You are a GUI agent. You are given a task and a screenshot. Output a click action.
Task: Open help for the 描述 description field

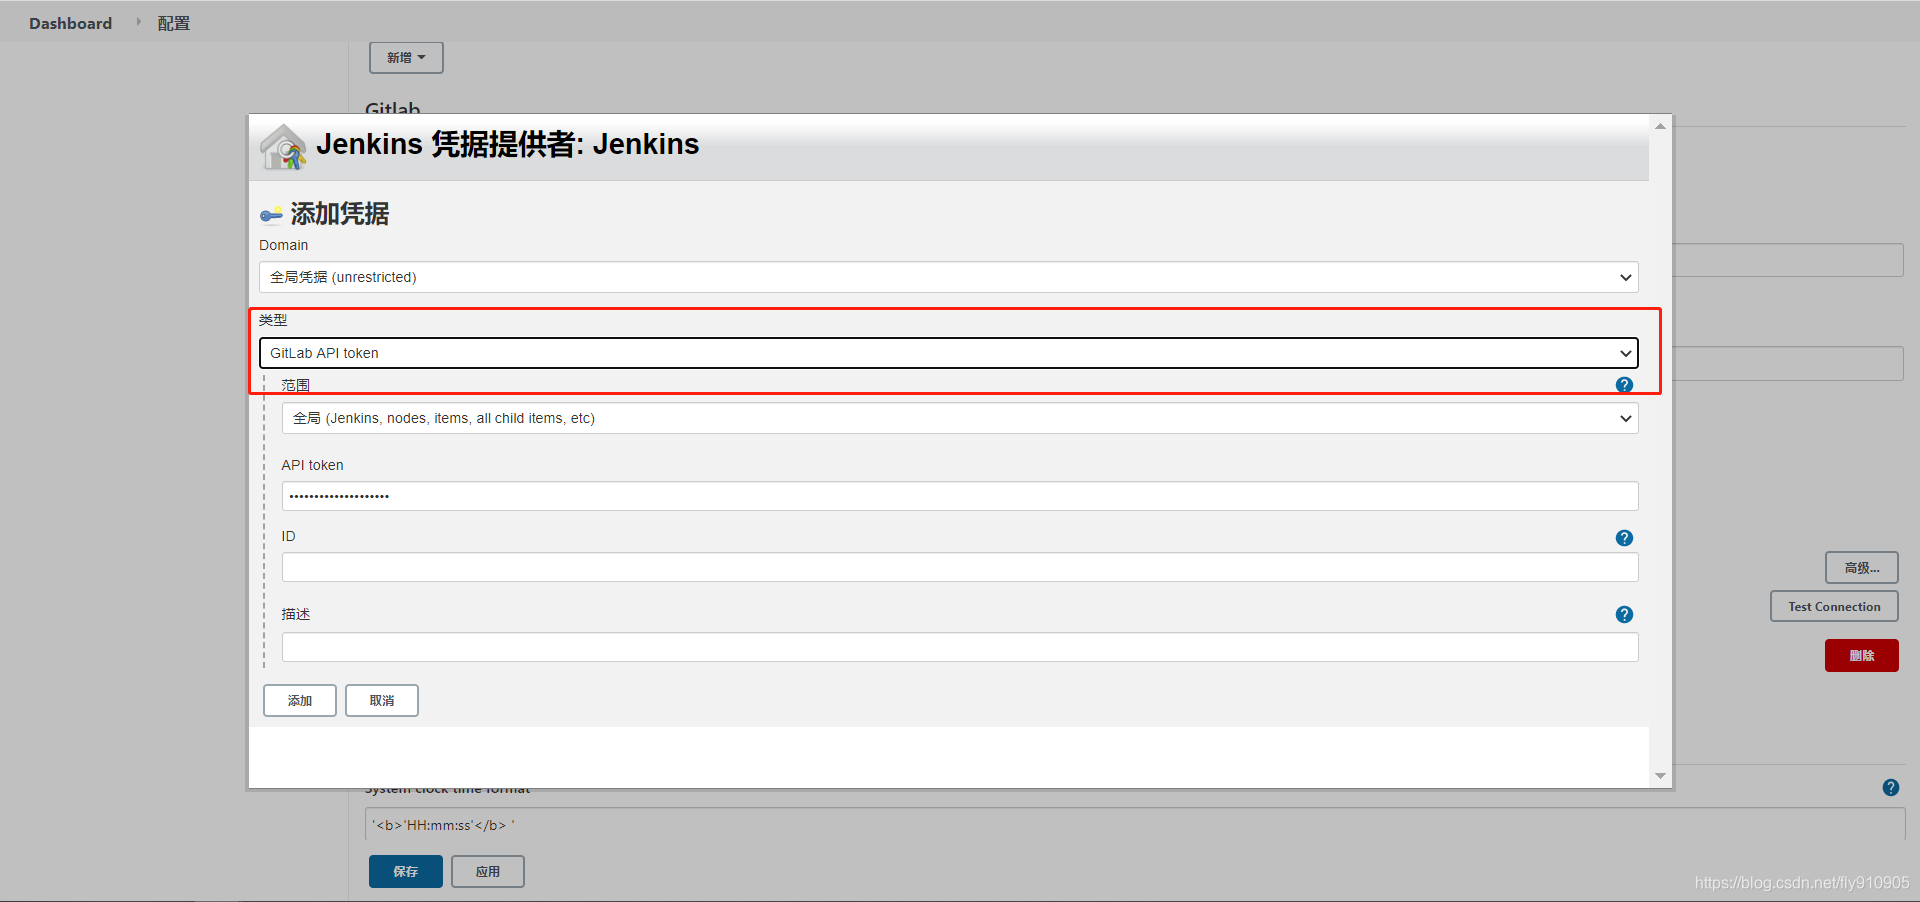coord(1624,614)
